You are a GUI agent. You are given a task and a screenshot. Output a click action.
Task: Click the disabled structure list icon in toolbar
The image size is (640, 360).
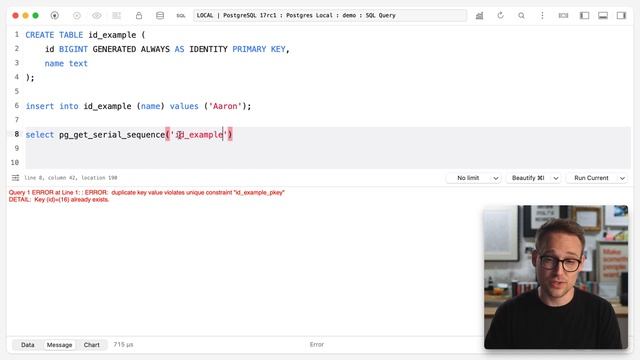pos(117,16)
